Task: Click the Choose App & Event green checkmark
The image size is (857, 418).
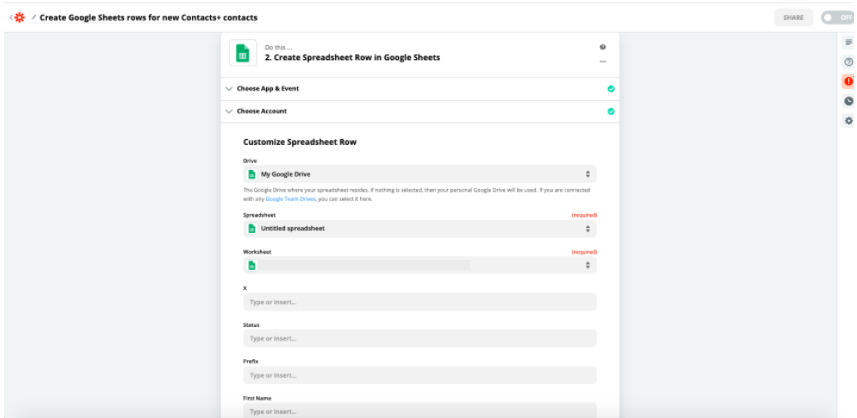Action: pyautogui.click(x=611, y=89)
